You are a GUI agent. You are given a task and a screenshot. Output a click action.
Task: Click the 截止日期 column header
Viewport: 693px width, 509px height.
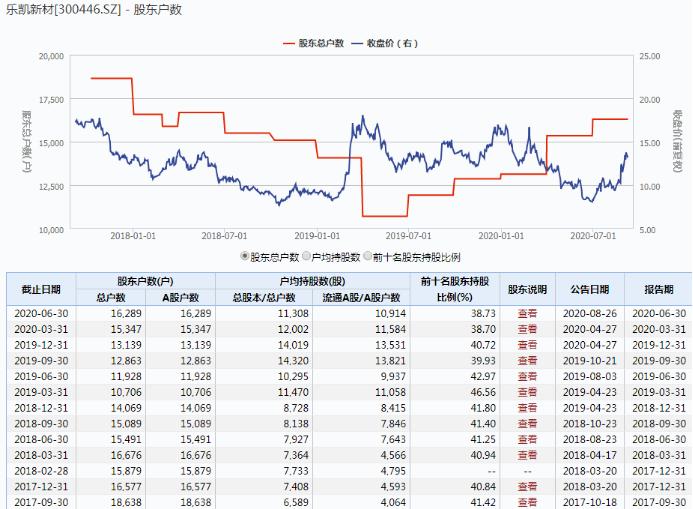click(x=41, y=289)
